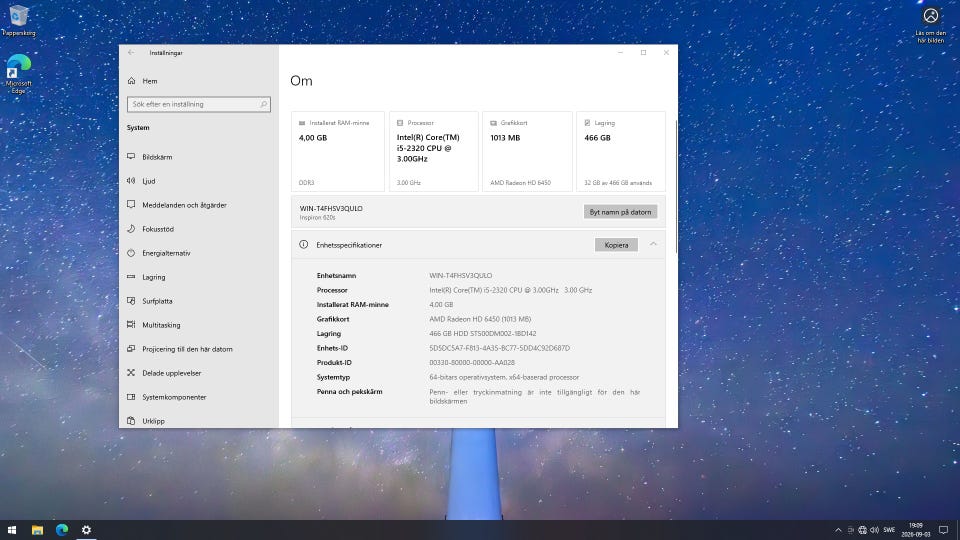Click Läs om den här bilden icon

click(931, 25)
